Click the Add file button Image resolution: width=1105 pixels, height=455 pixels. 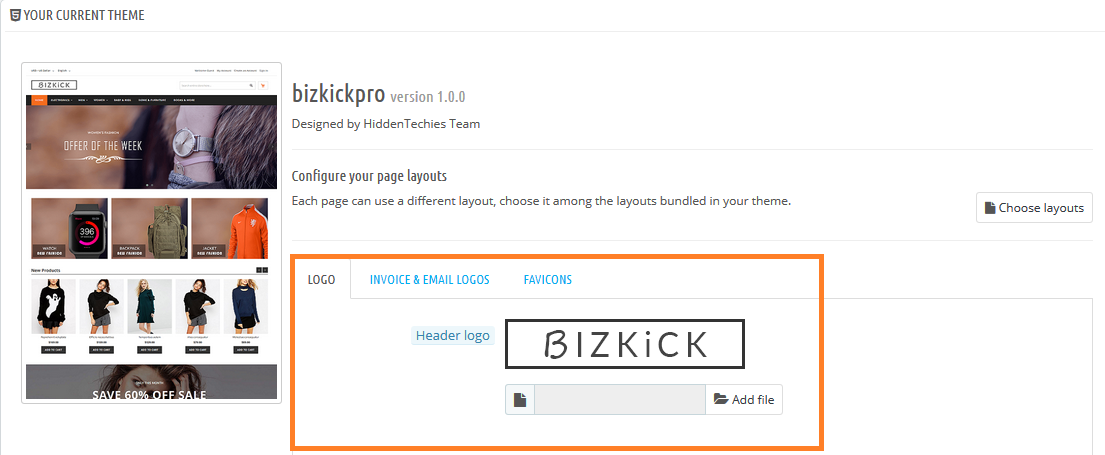pyautogui.click(x=744, y=400)
